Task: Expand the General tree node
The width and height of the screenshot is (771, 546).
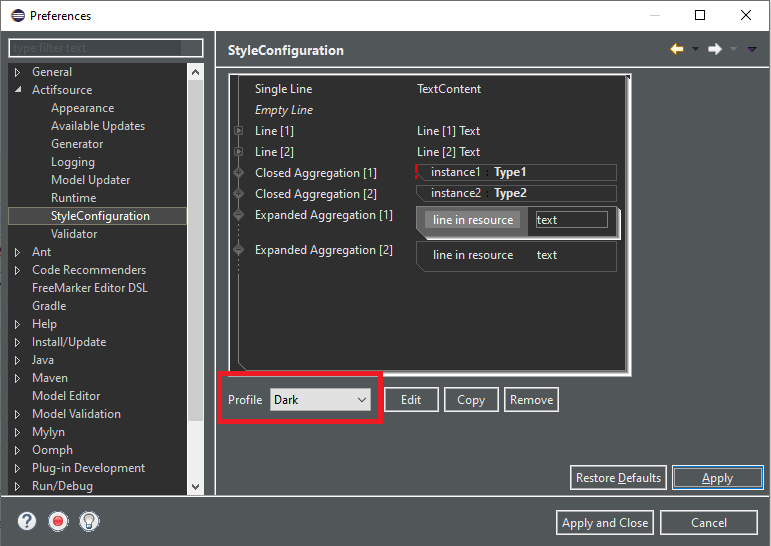Action: tap(17, 72)
